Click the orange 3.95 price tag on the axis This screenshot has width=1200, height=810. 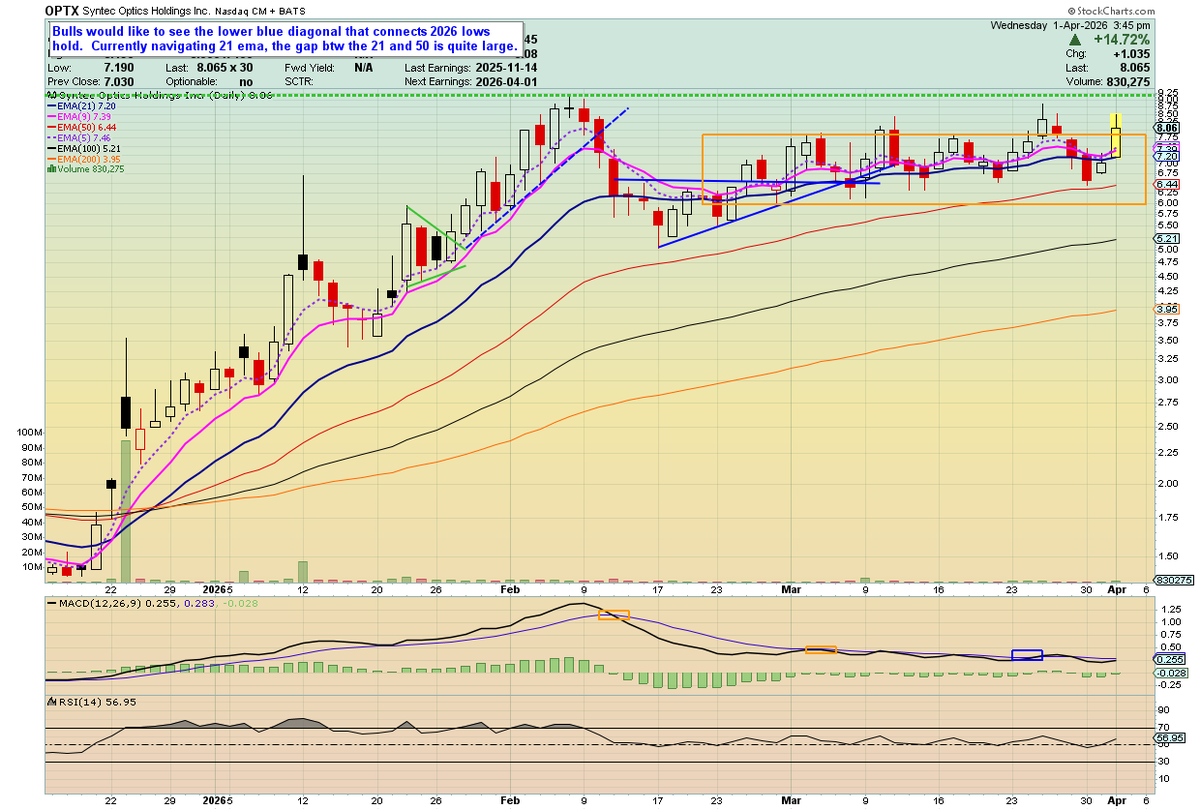tap(1166, 310)
